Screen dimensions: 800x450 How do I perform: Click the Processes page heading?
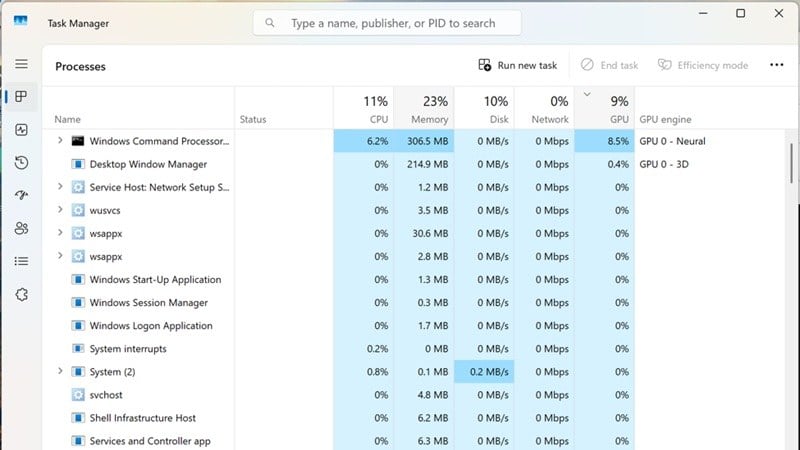(x=80, y=66)
